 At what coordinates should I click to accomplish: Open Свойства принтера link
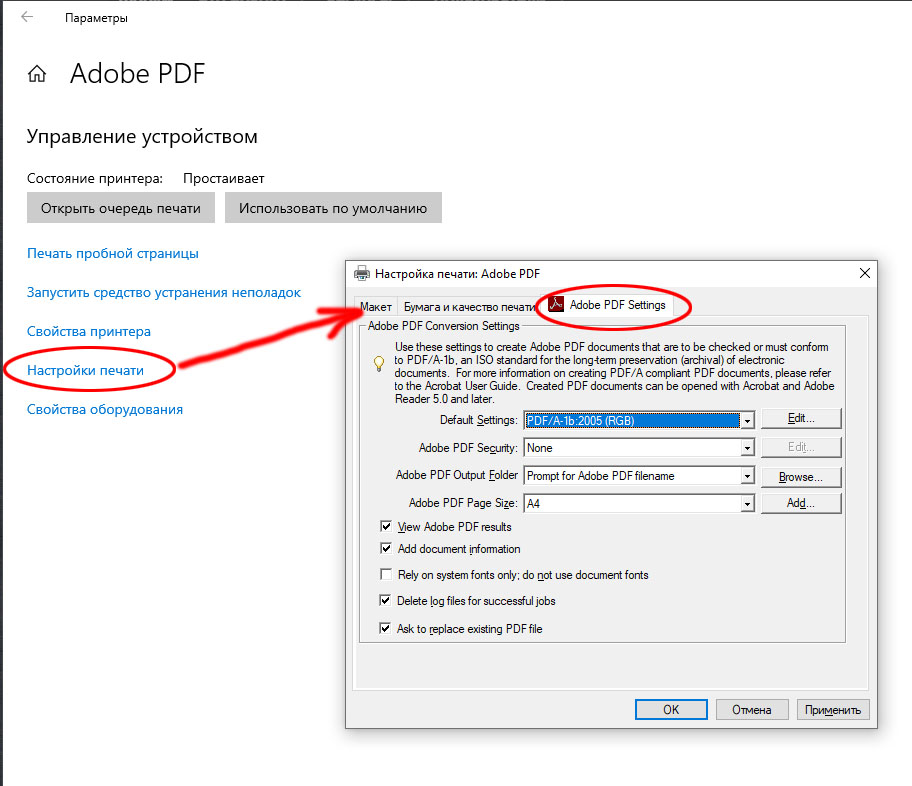point(89,332)
